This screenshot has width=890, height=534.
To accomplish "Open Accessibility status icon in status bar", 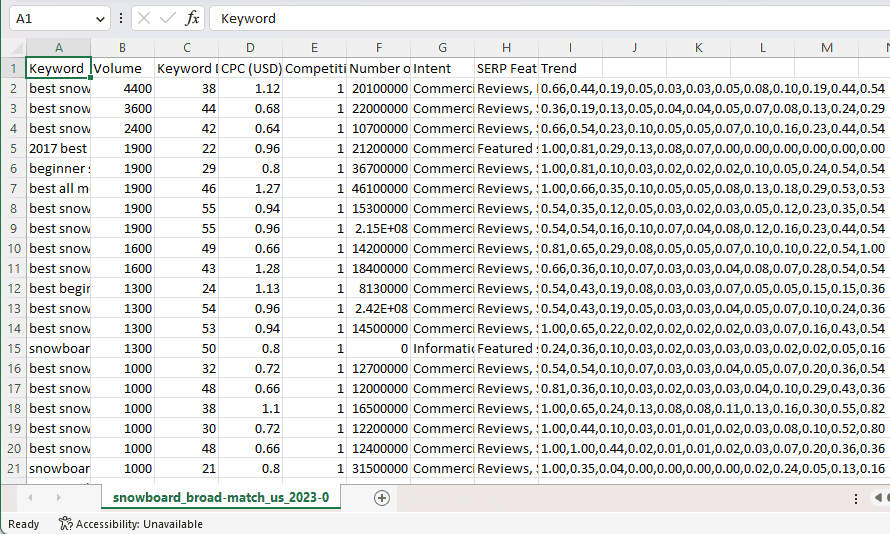I will (x=66, y=524).
